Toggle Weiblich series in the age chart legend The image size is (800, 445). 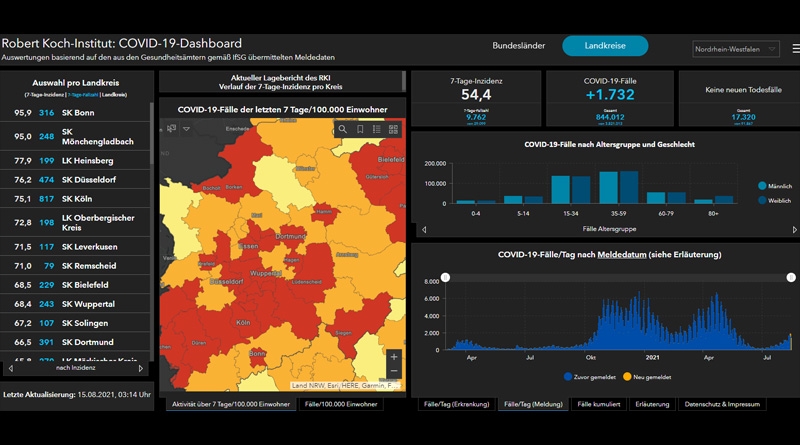(x=774, y=201)
